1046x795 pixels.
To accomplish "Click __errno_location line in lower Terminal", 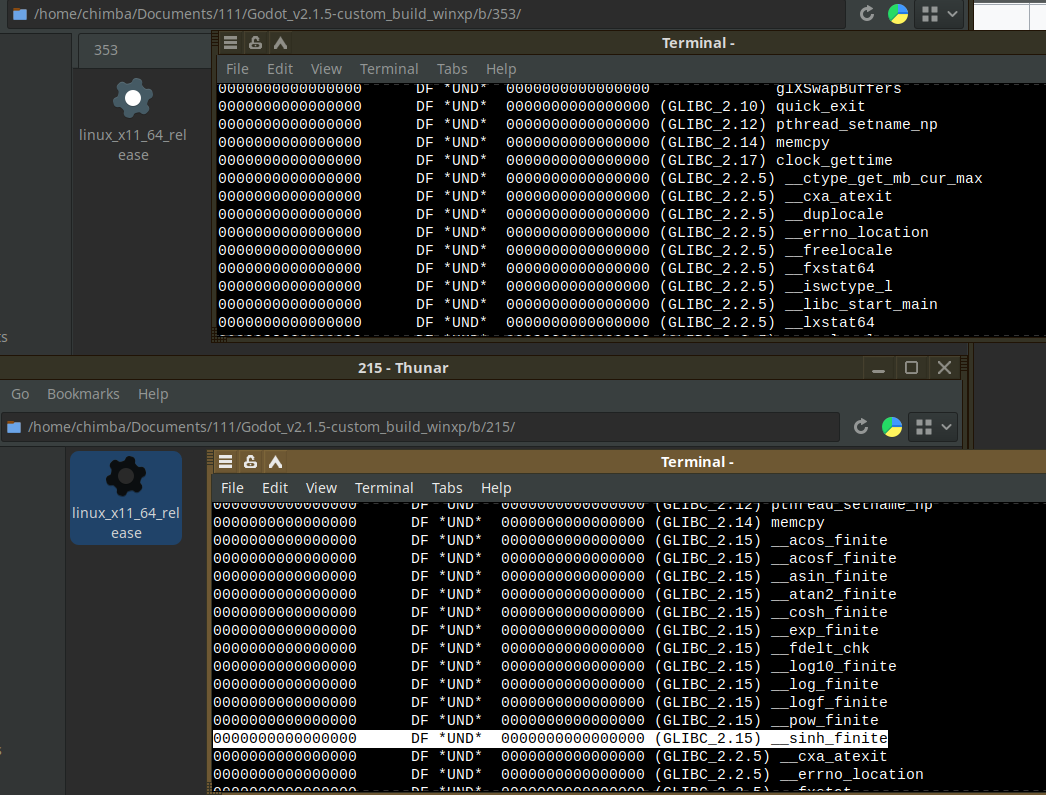I will click(568, 774).
